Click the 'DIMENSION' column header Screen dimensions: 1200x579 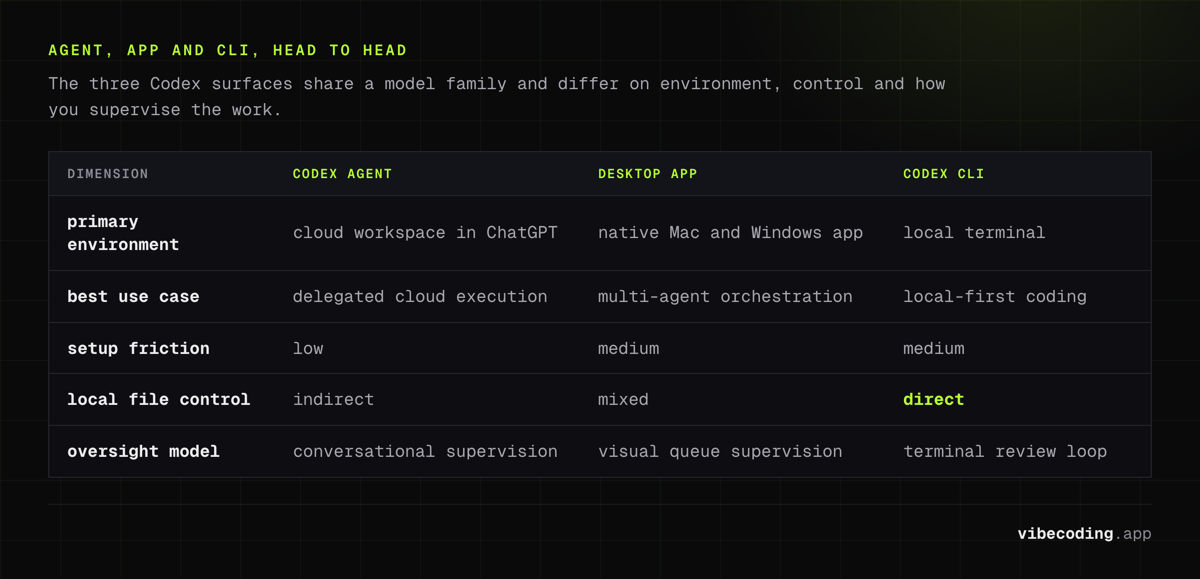click(108, 174)
